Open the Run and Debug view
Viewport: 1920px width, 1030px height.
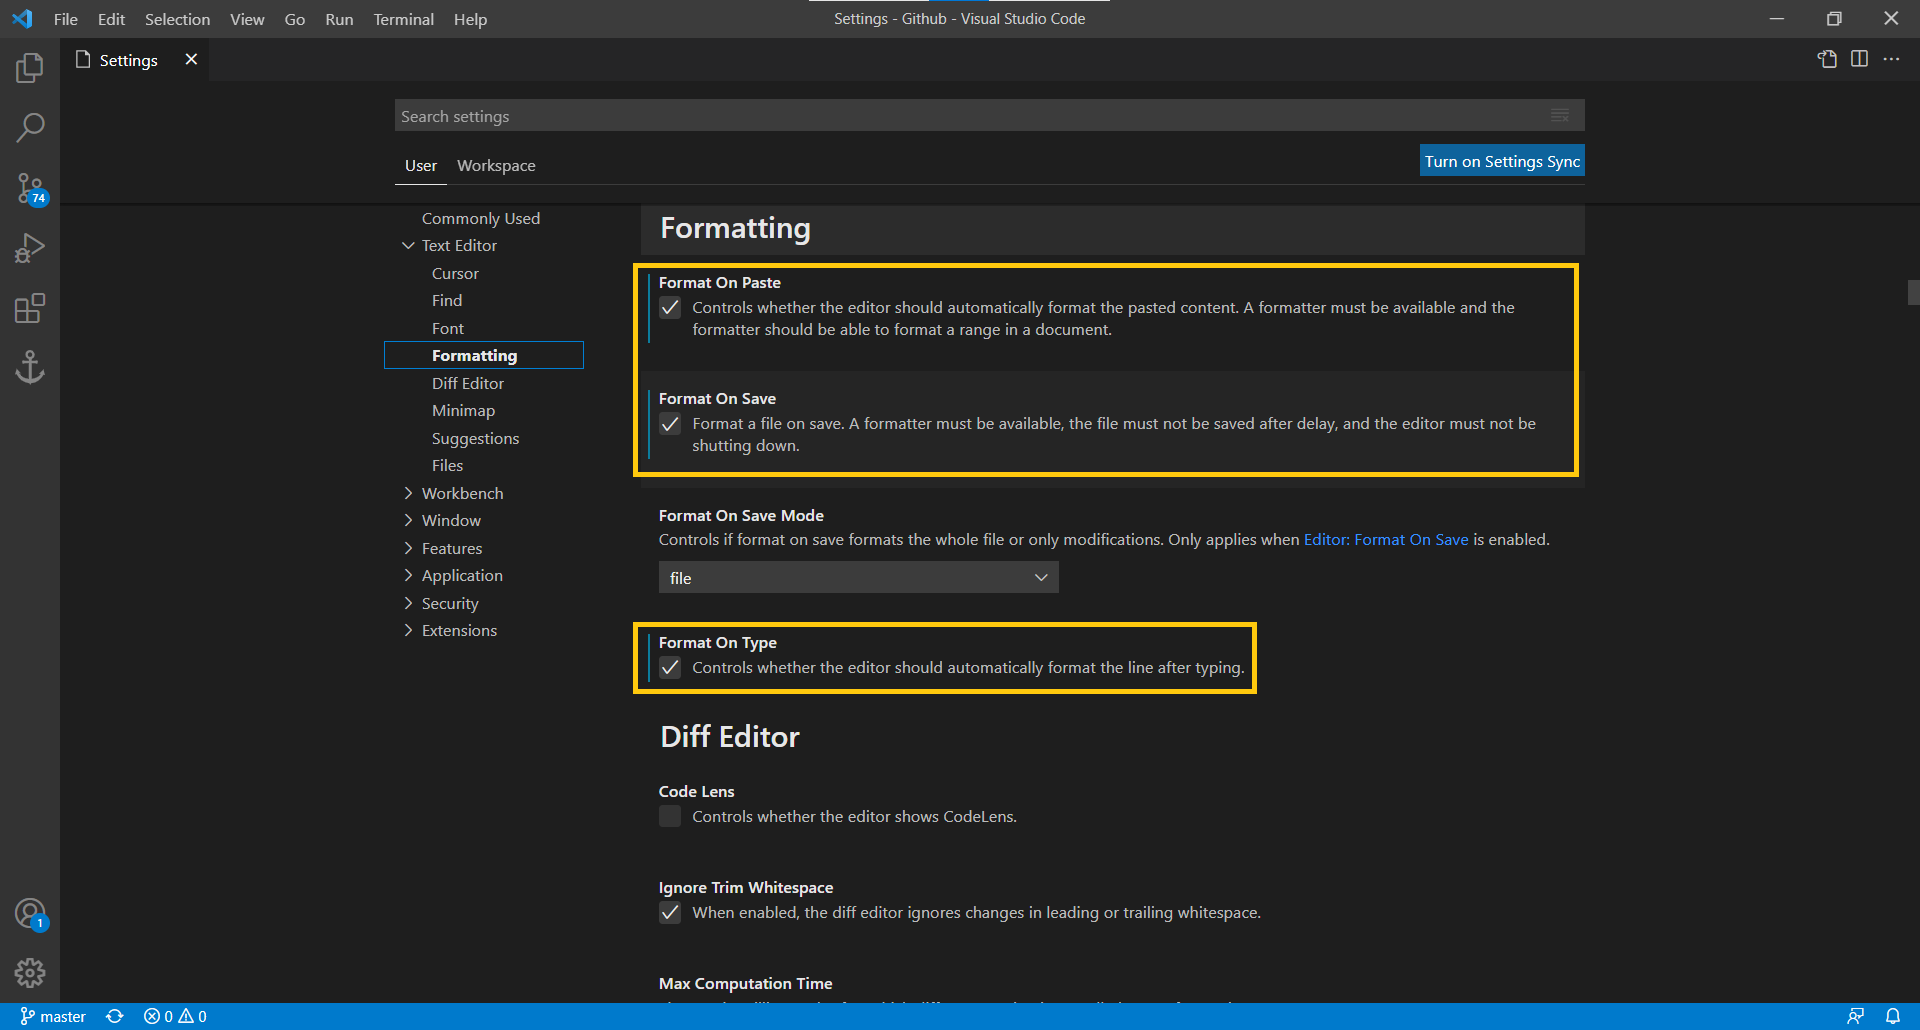click(30, 248)
